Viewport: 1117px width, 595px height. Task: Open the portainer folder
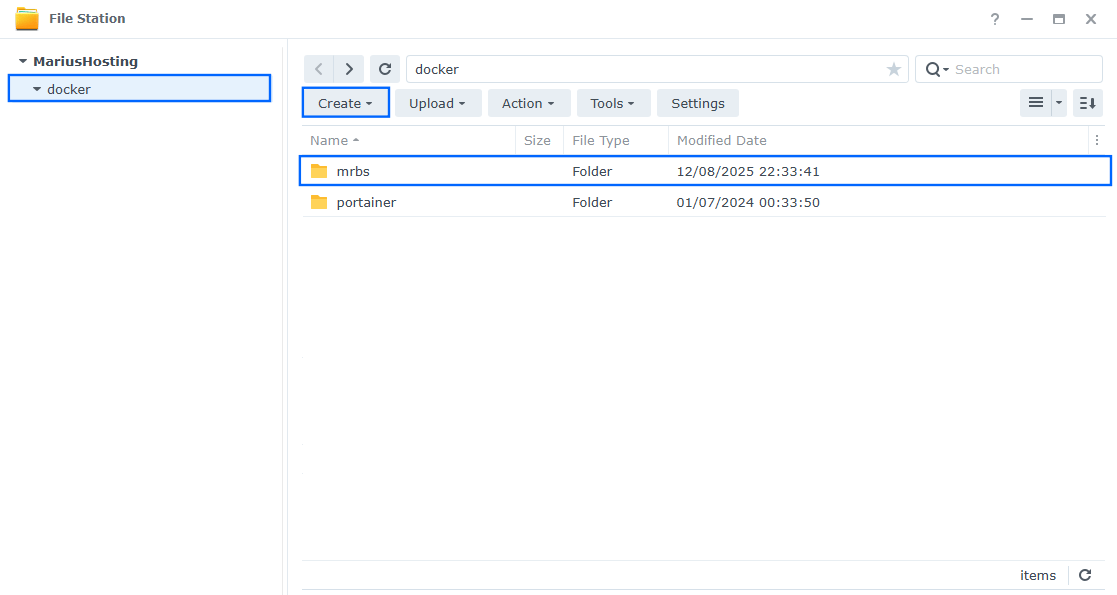[366, 202]
